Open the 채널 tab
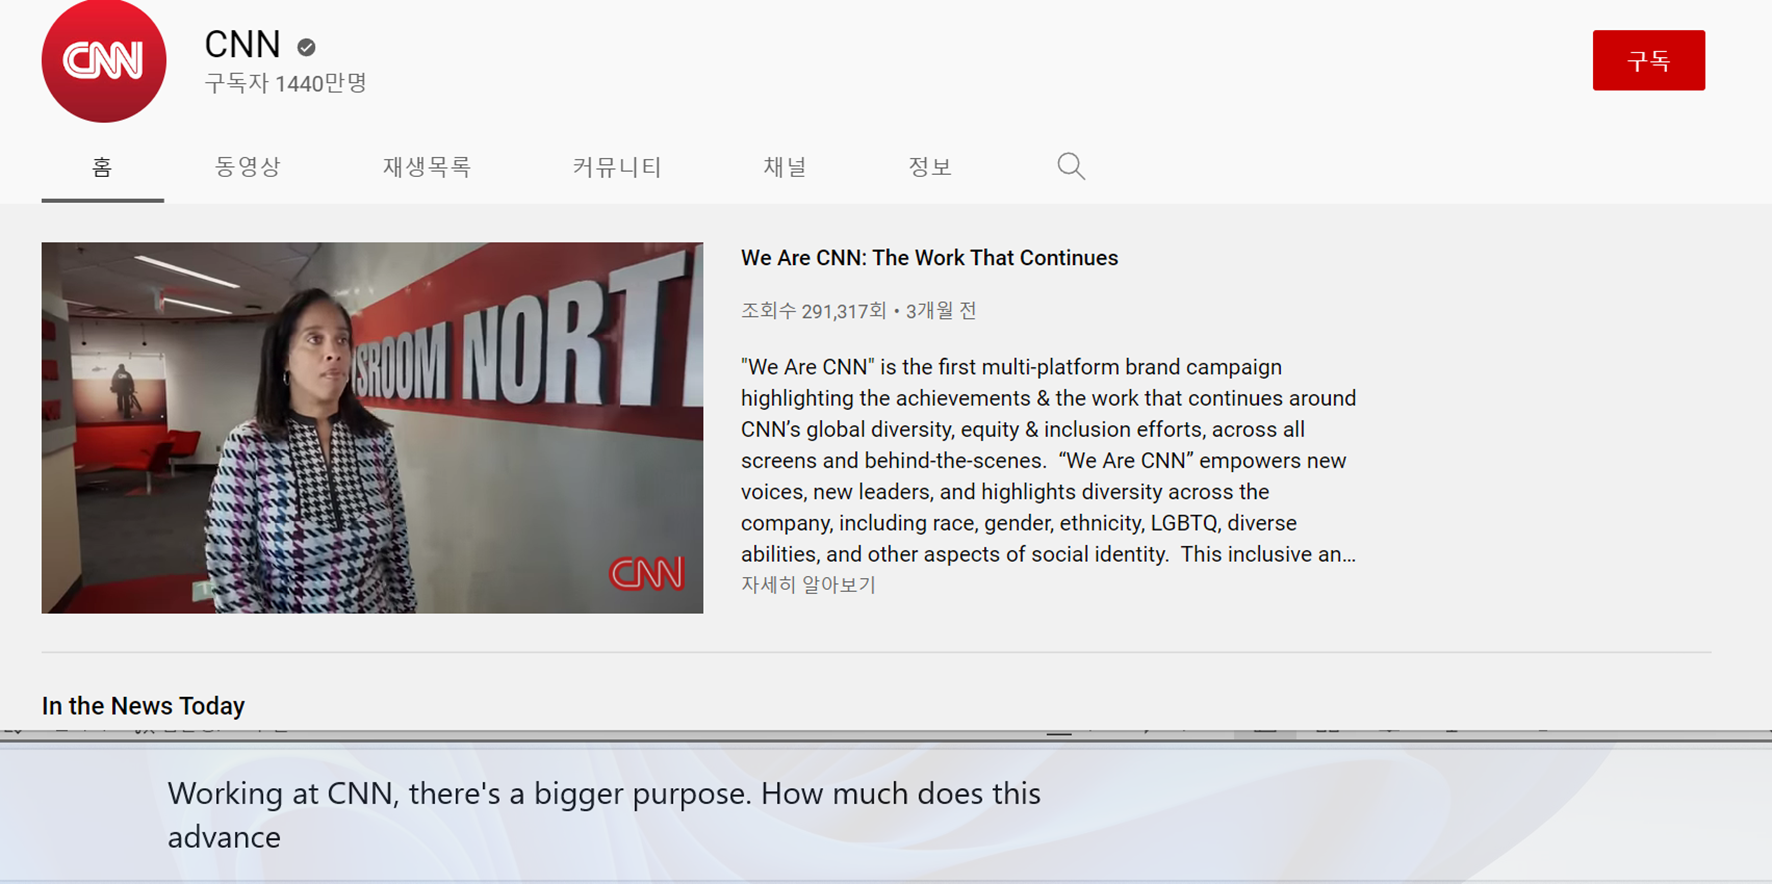The width and height of the screenshot is (1772, 884). (x=785, y=167)
